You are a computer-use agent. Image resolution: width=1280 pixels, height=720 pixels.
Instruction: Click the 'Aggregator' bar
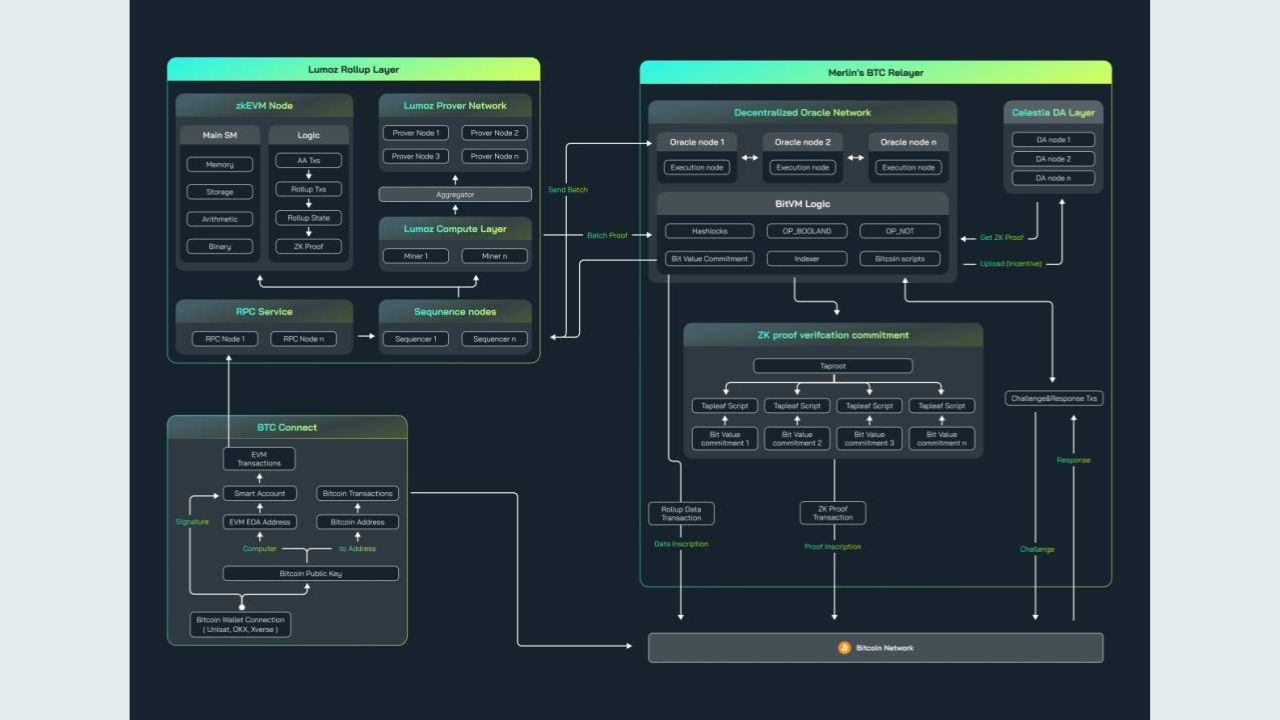point(455,194)
